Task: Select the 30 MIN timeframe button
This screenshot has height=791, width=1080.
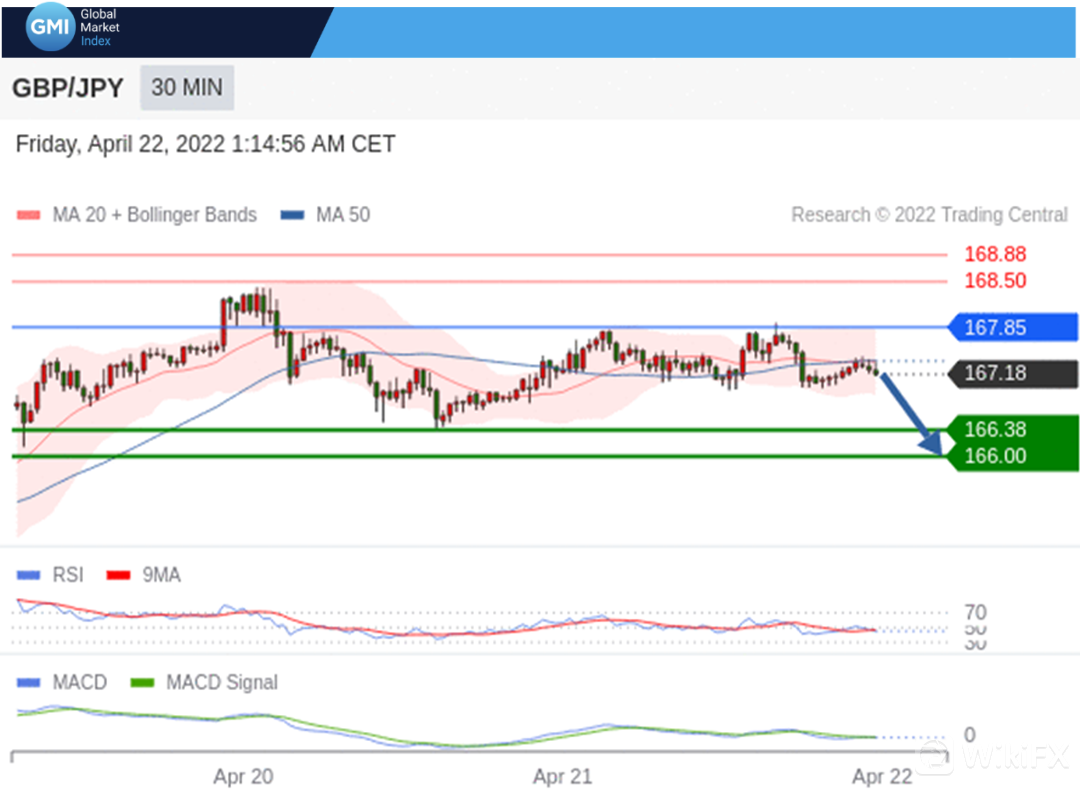Action: click(x=187, y=87)
